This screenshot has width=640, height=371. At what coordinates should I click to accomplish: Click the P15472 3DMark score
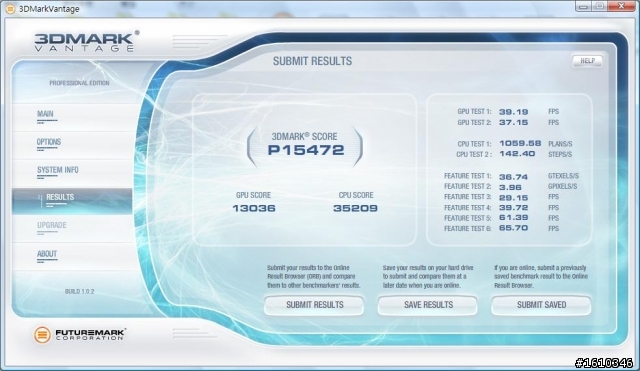coord(306,150)
